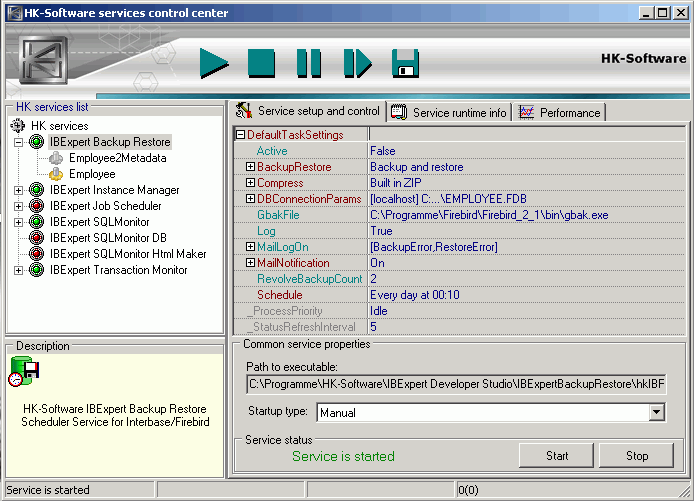Select the Employee task
This screenshot has height=501, width=694.
(x=92, y=174)
